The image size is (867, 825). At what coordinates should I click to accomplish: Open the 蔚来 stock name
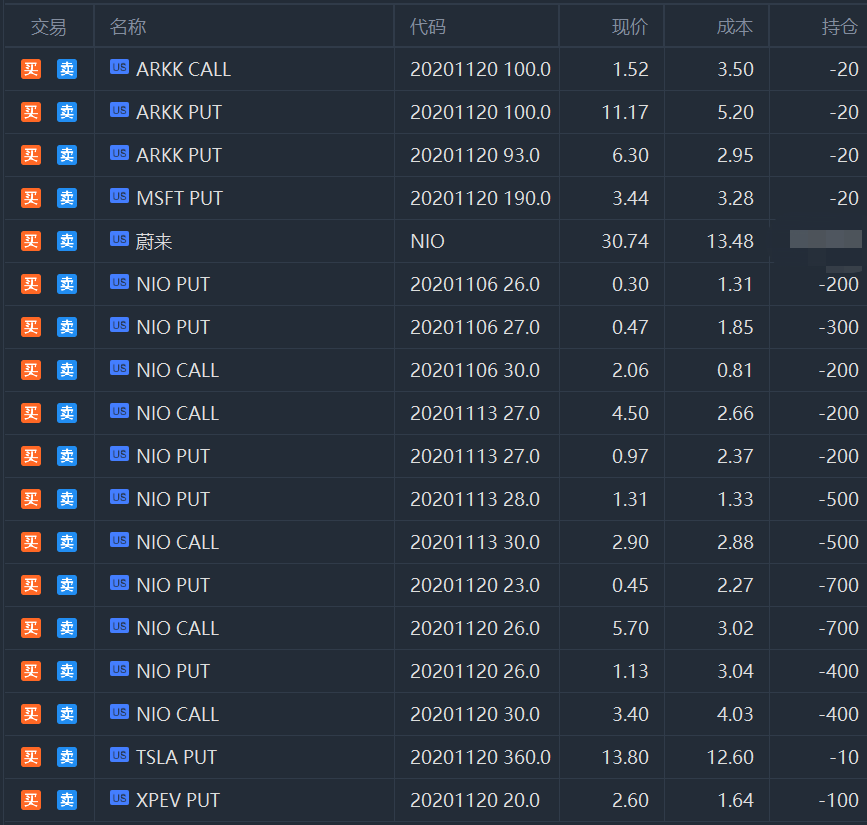(x=154, y=241)
